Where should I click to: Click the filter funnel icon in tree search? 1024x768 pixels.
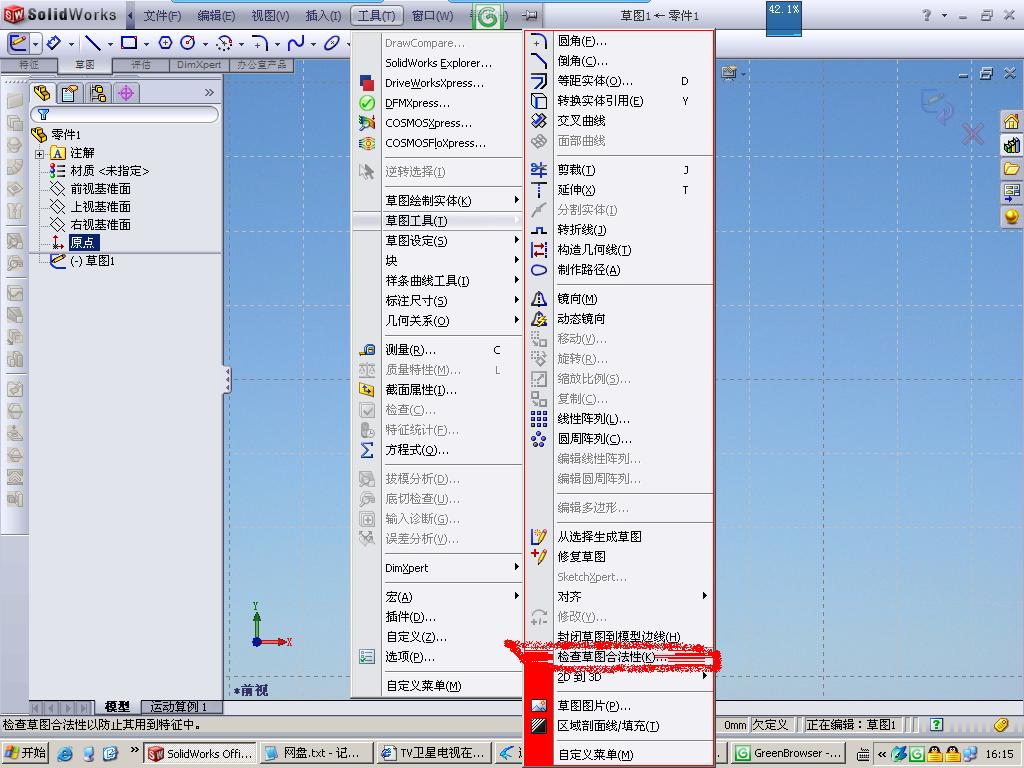[x=44, y=115]
